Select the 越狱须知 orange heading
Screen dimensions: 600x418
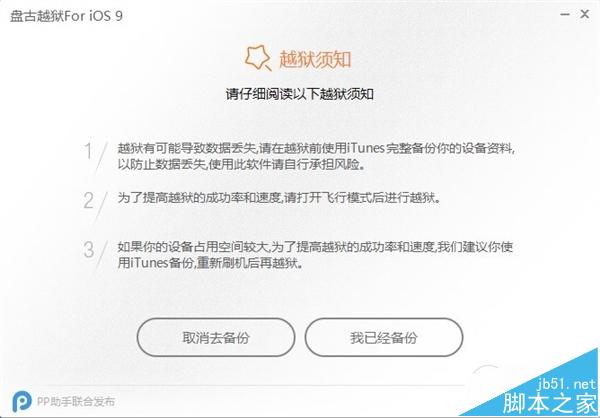(x=315, y=59)
